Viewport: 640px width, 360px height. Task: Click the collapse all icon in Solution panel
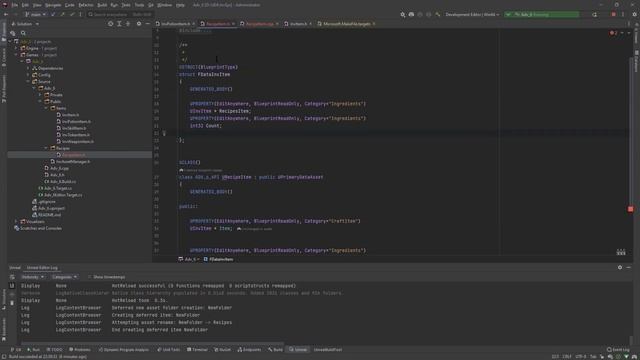[128, 24]
